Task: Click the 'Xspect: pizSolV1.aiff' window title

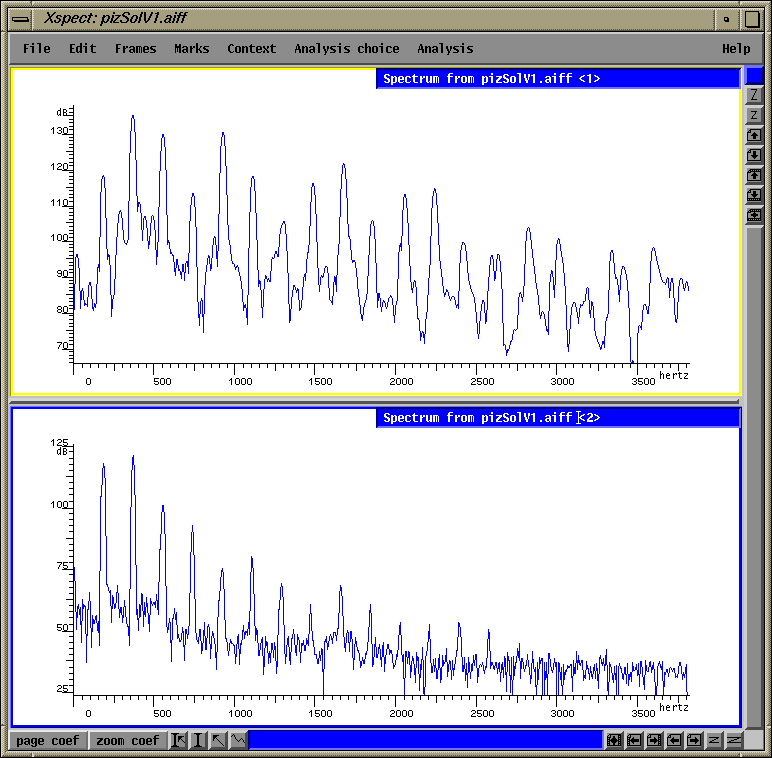Action: click(x=115, y=19)
